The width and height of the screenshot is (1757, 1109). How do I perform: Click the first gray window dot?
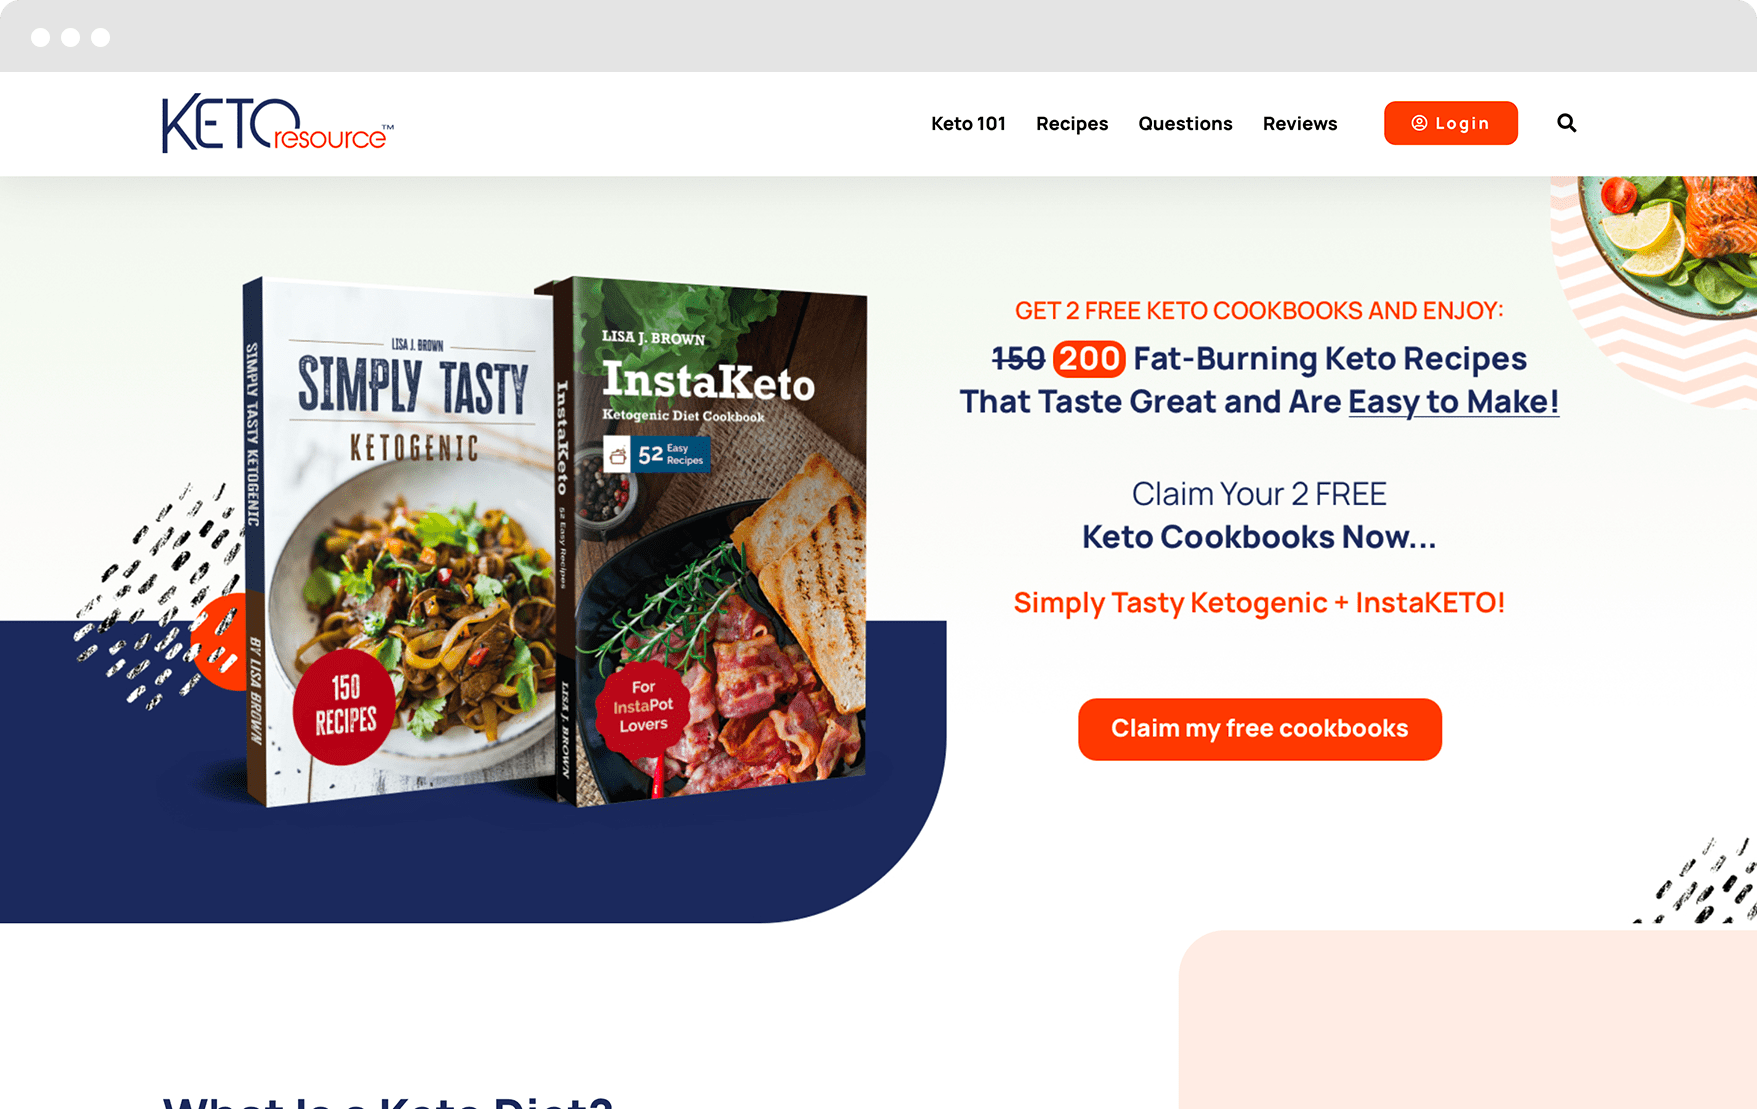pos(40,37)
